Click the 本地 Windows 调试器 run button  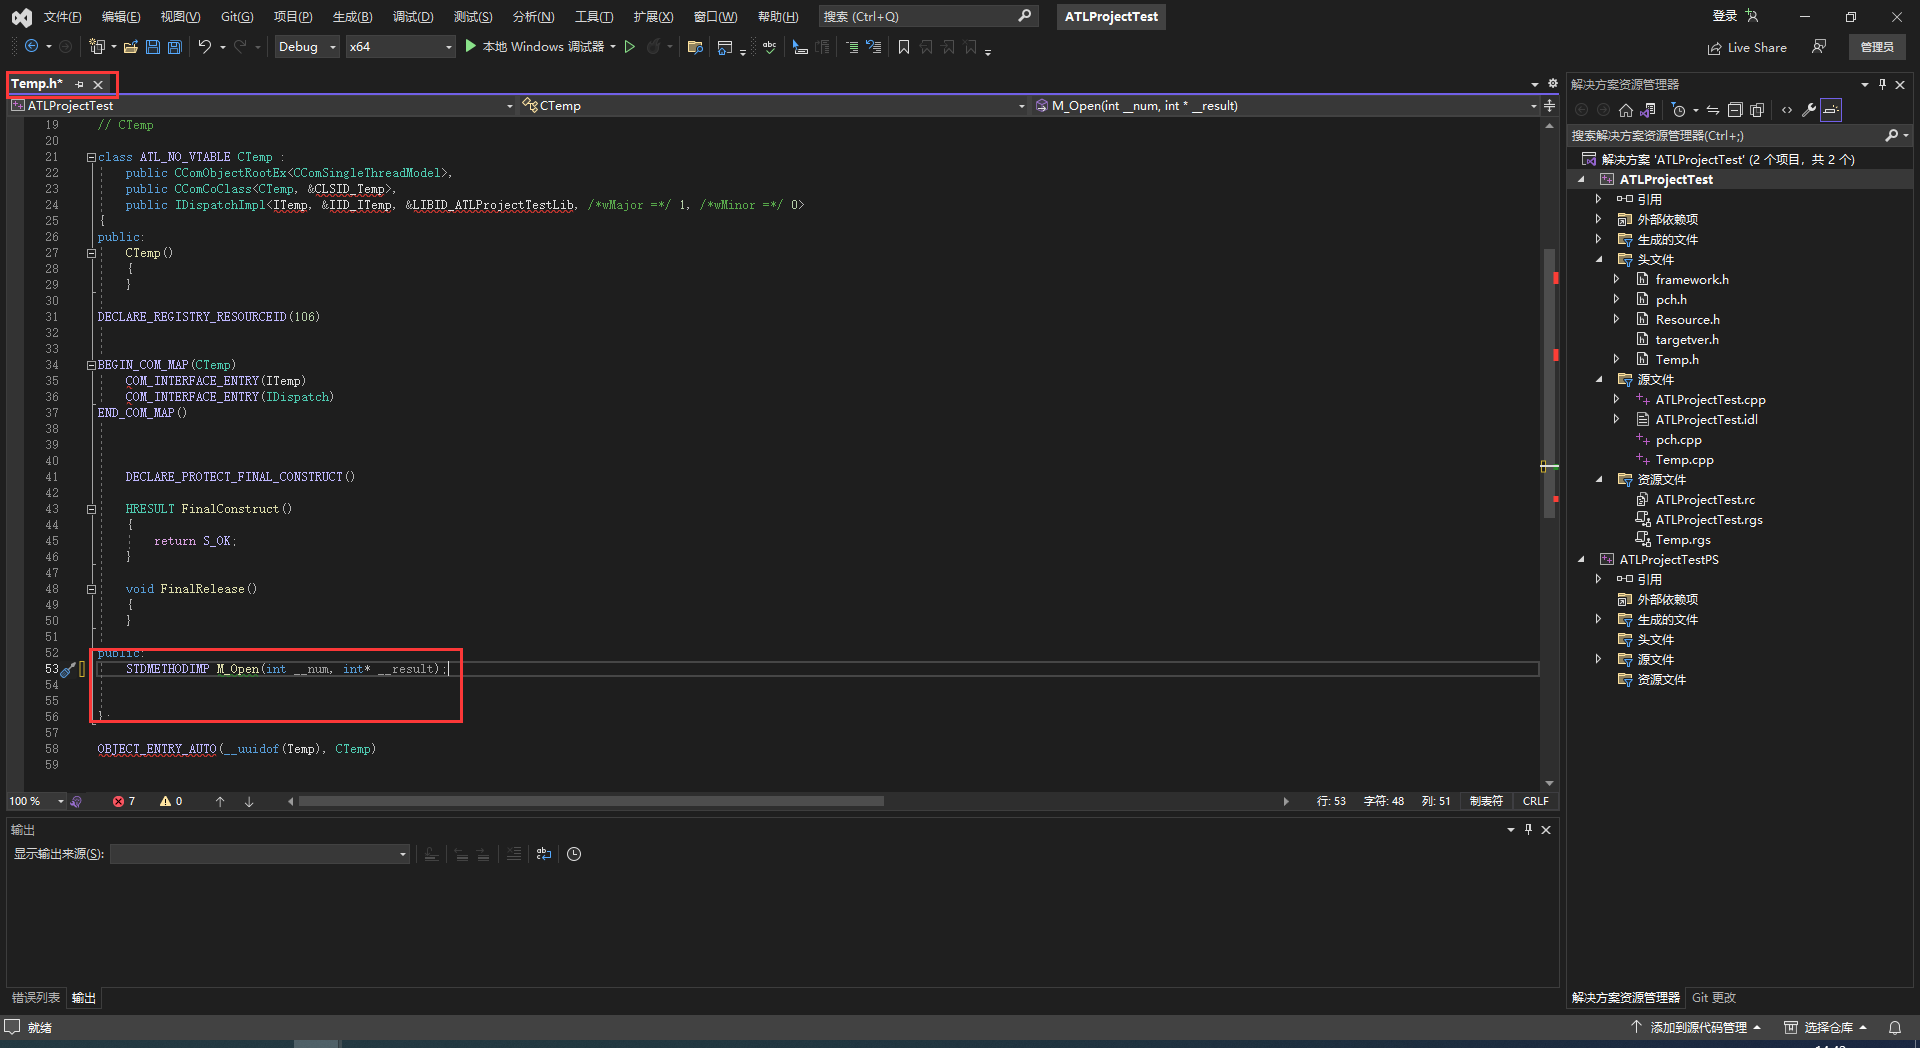535,47
